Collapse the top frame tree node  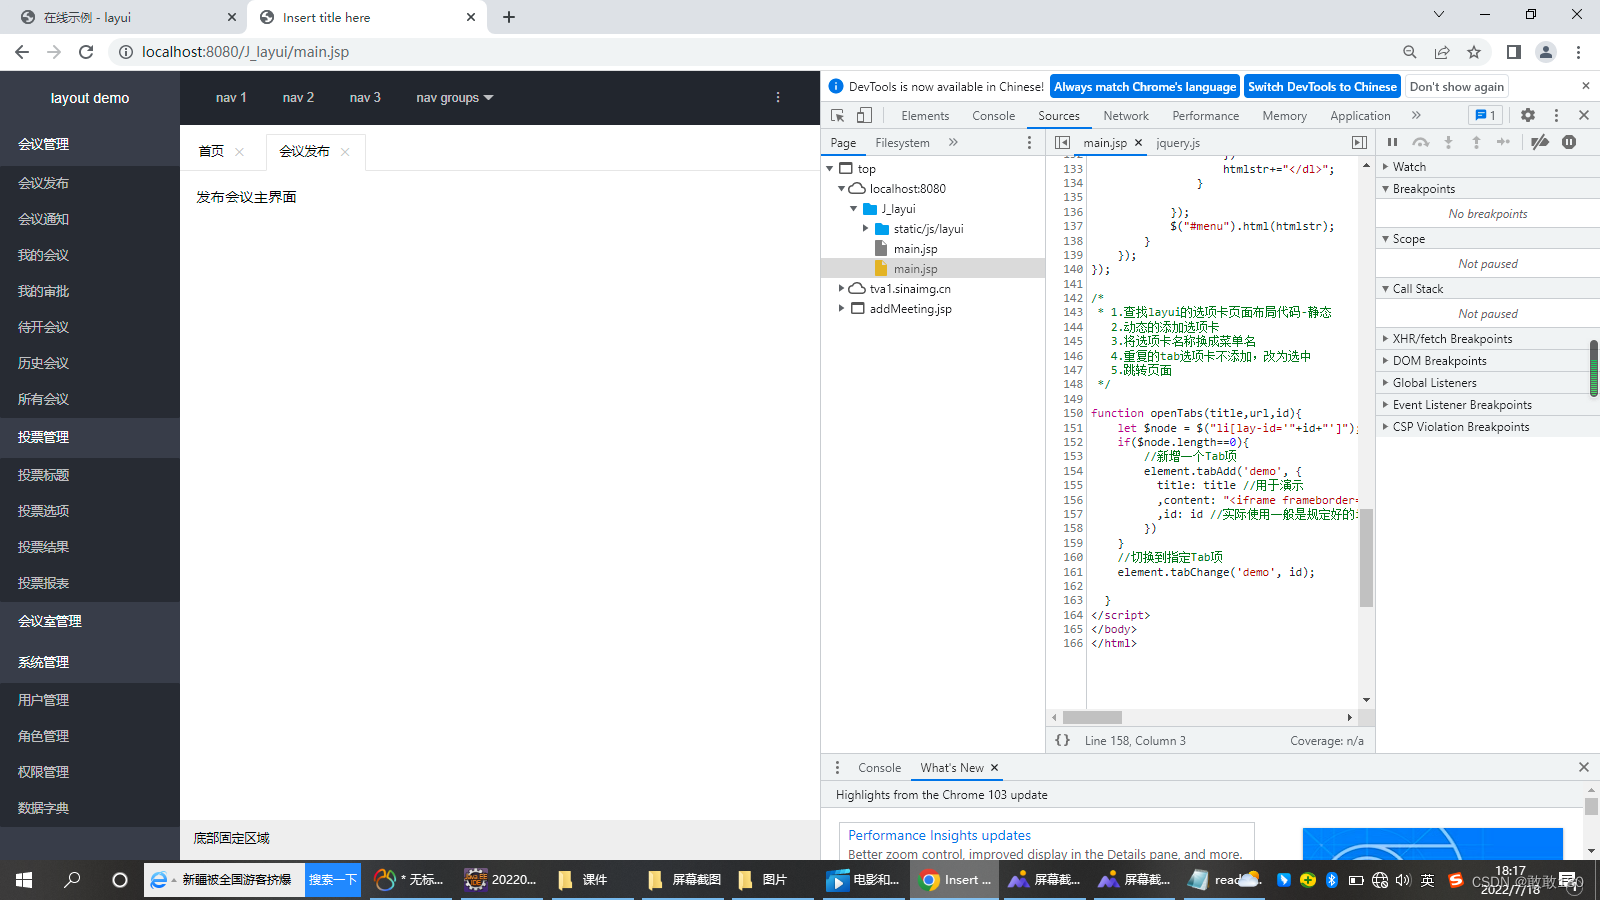(830, 168)
